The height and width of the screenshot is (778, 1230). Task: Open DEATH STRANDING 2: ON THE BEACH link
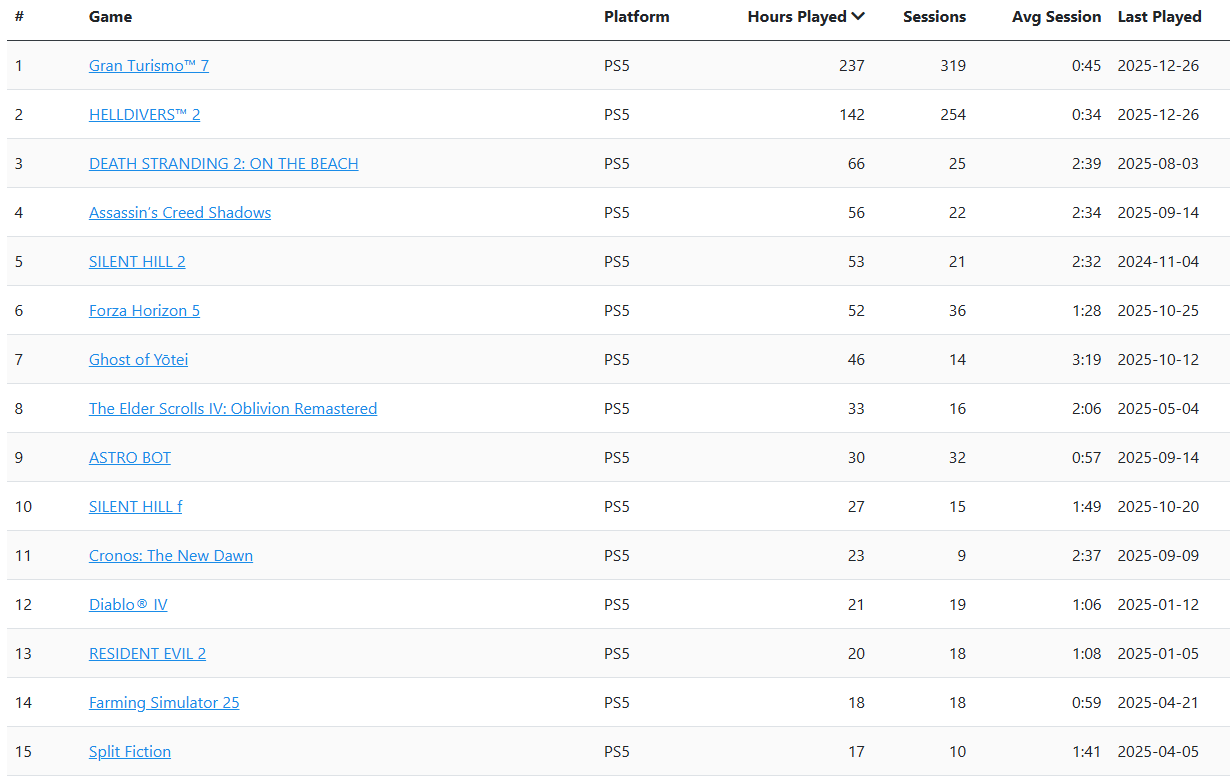click(223, 164)
